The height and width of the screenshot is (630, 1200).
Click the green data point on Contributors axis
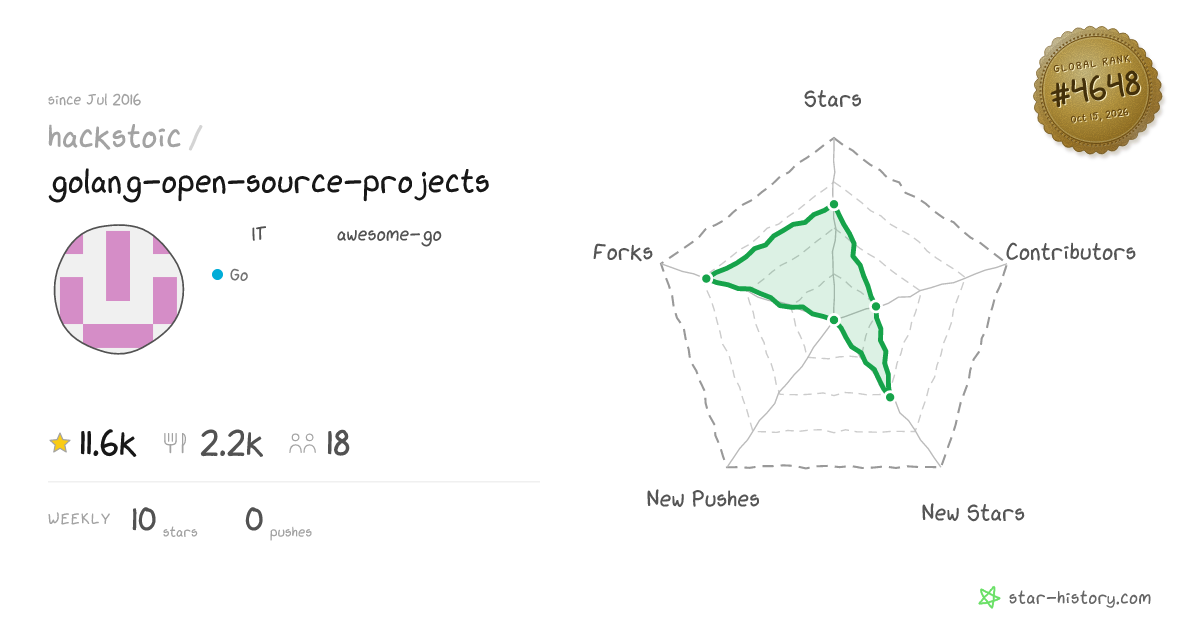(x=875, y=306)
